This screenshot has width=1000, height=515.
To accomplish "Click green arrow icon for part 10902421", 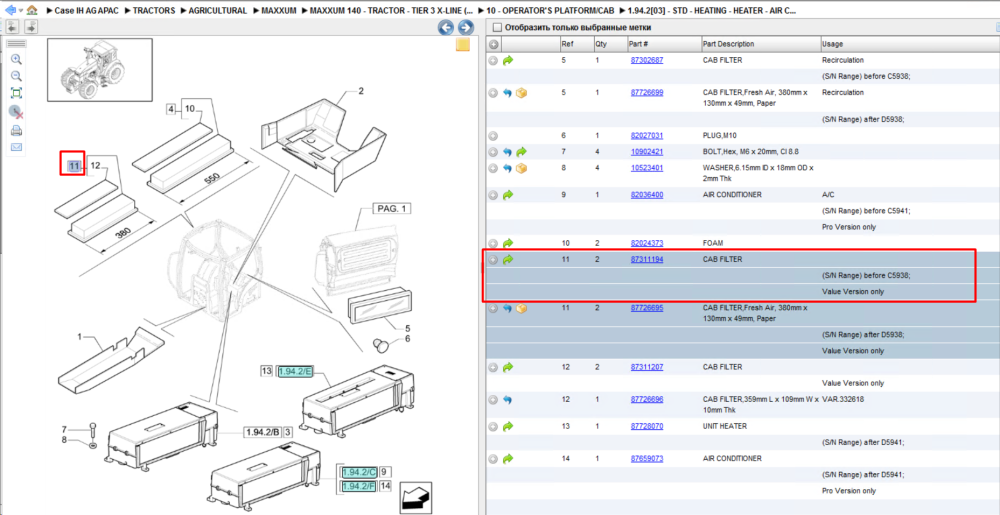I will [x=522, y=152].
